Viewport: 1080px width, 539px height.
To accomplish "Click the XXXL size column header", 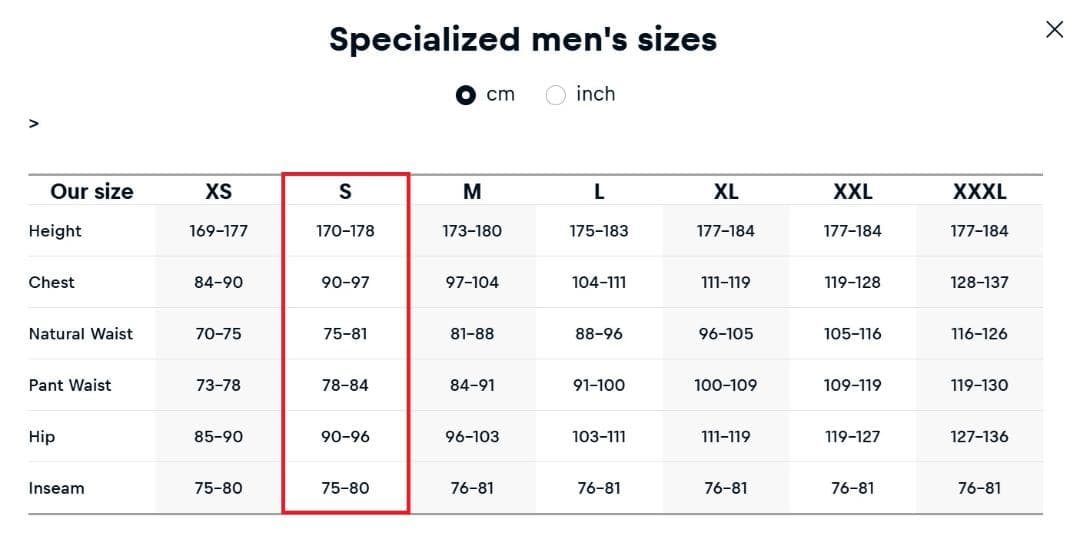I will coord(979,191).
